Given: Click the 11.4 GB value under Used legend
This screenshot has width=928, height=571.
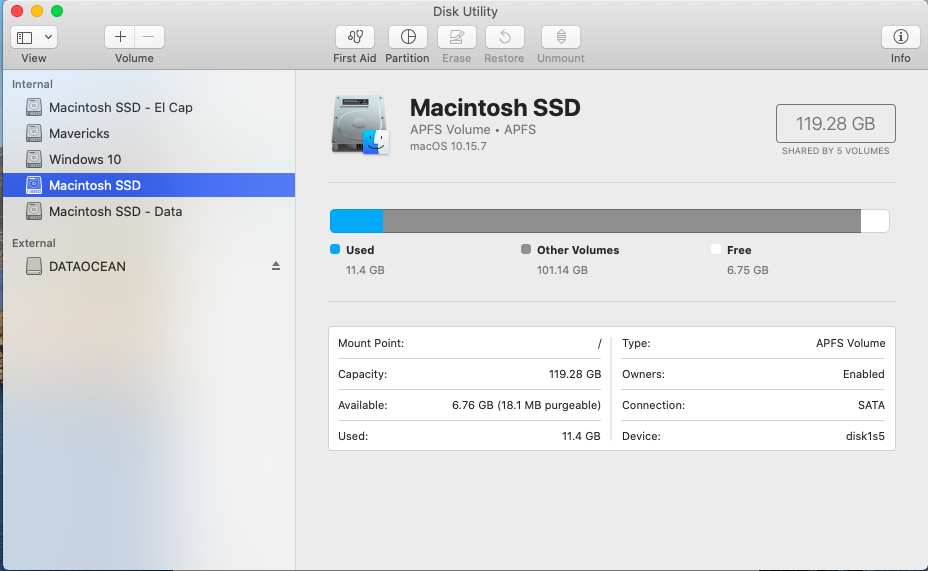Looking at the screenshot, I should (x=365, y=270).
